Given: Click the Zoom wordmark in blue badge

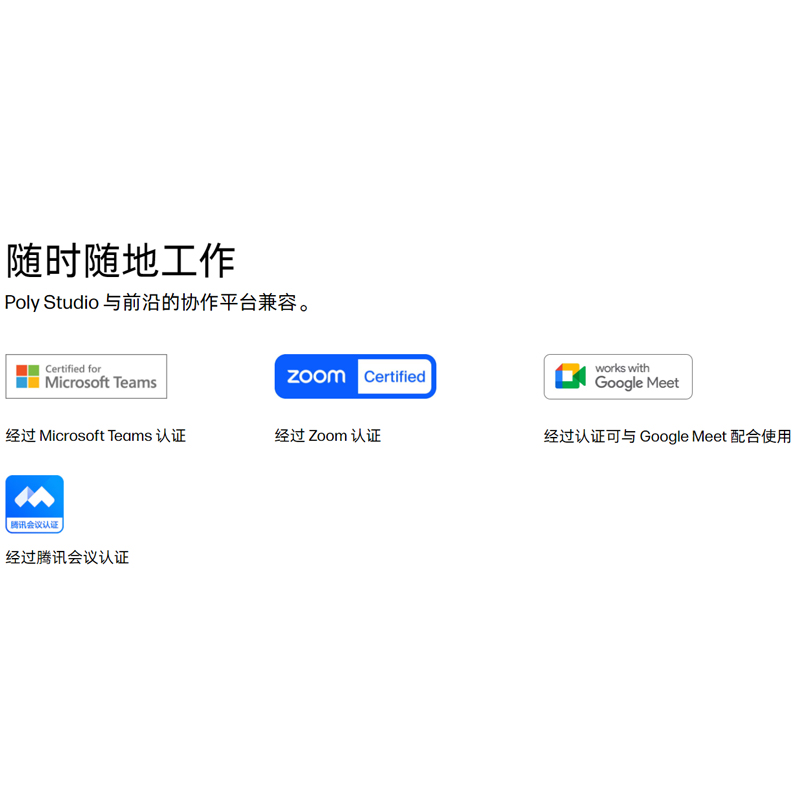Looking at the screenshot, I should click(316, 377).
